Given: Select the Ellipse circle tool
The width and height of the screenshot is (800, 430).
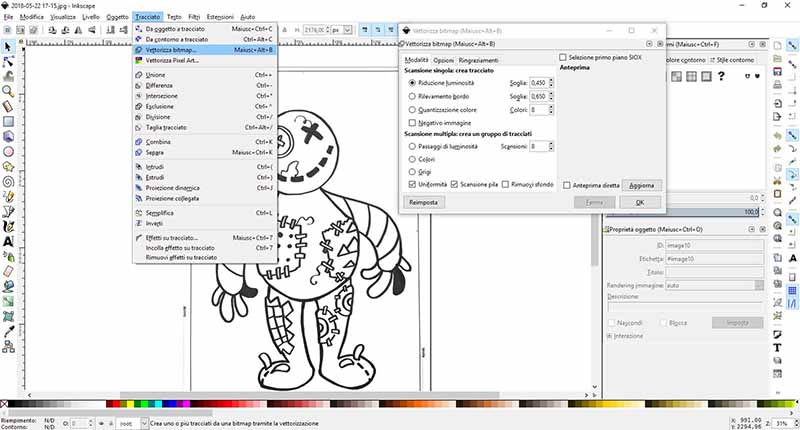Looking at the screenshot, I should coord(8,151).
